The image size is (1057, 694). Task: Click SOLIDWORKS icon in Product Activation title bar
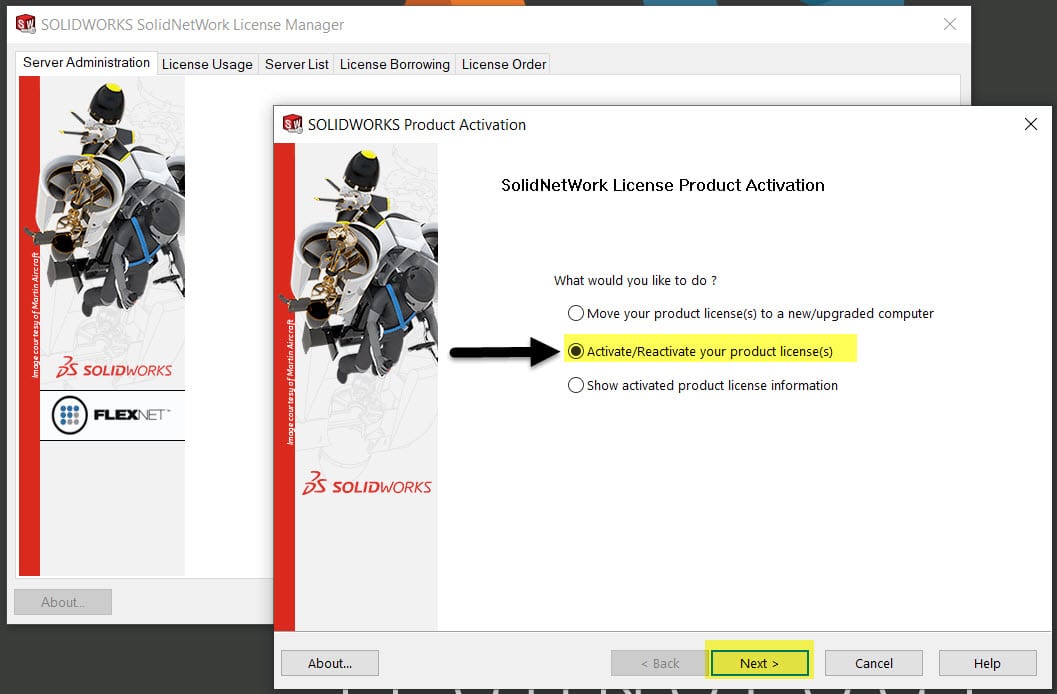tap(293, 124)
